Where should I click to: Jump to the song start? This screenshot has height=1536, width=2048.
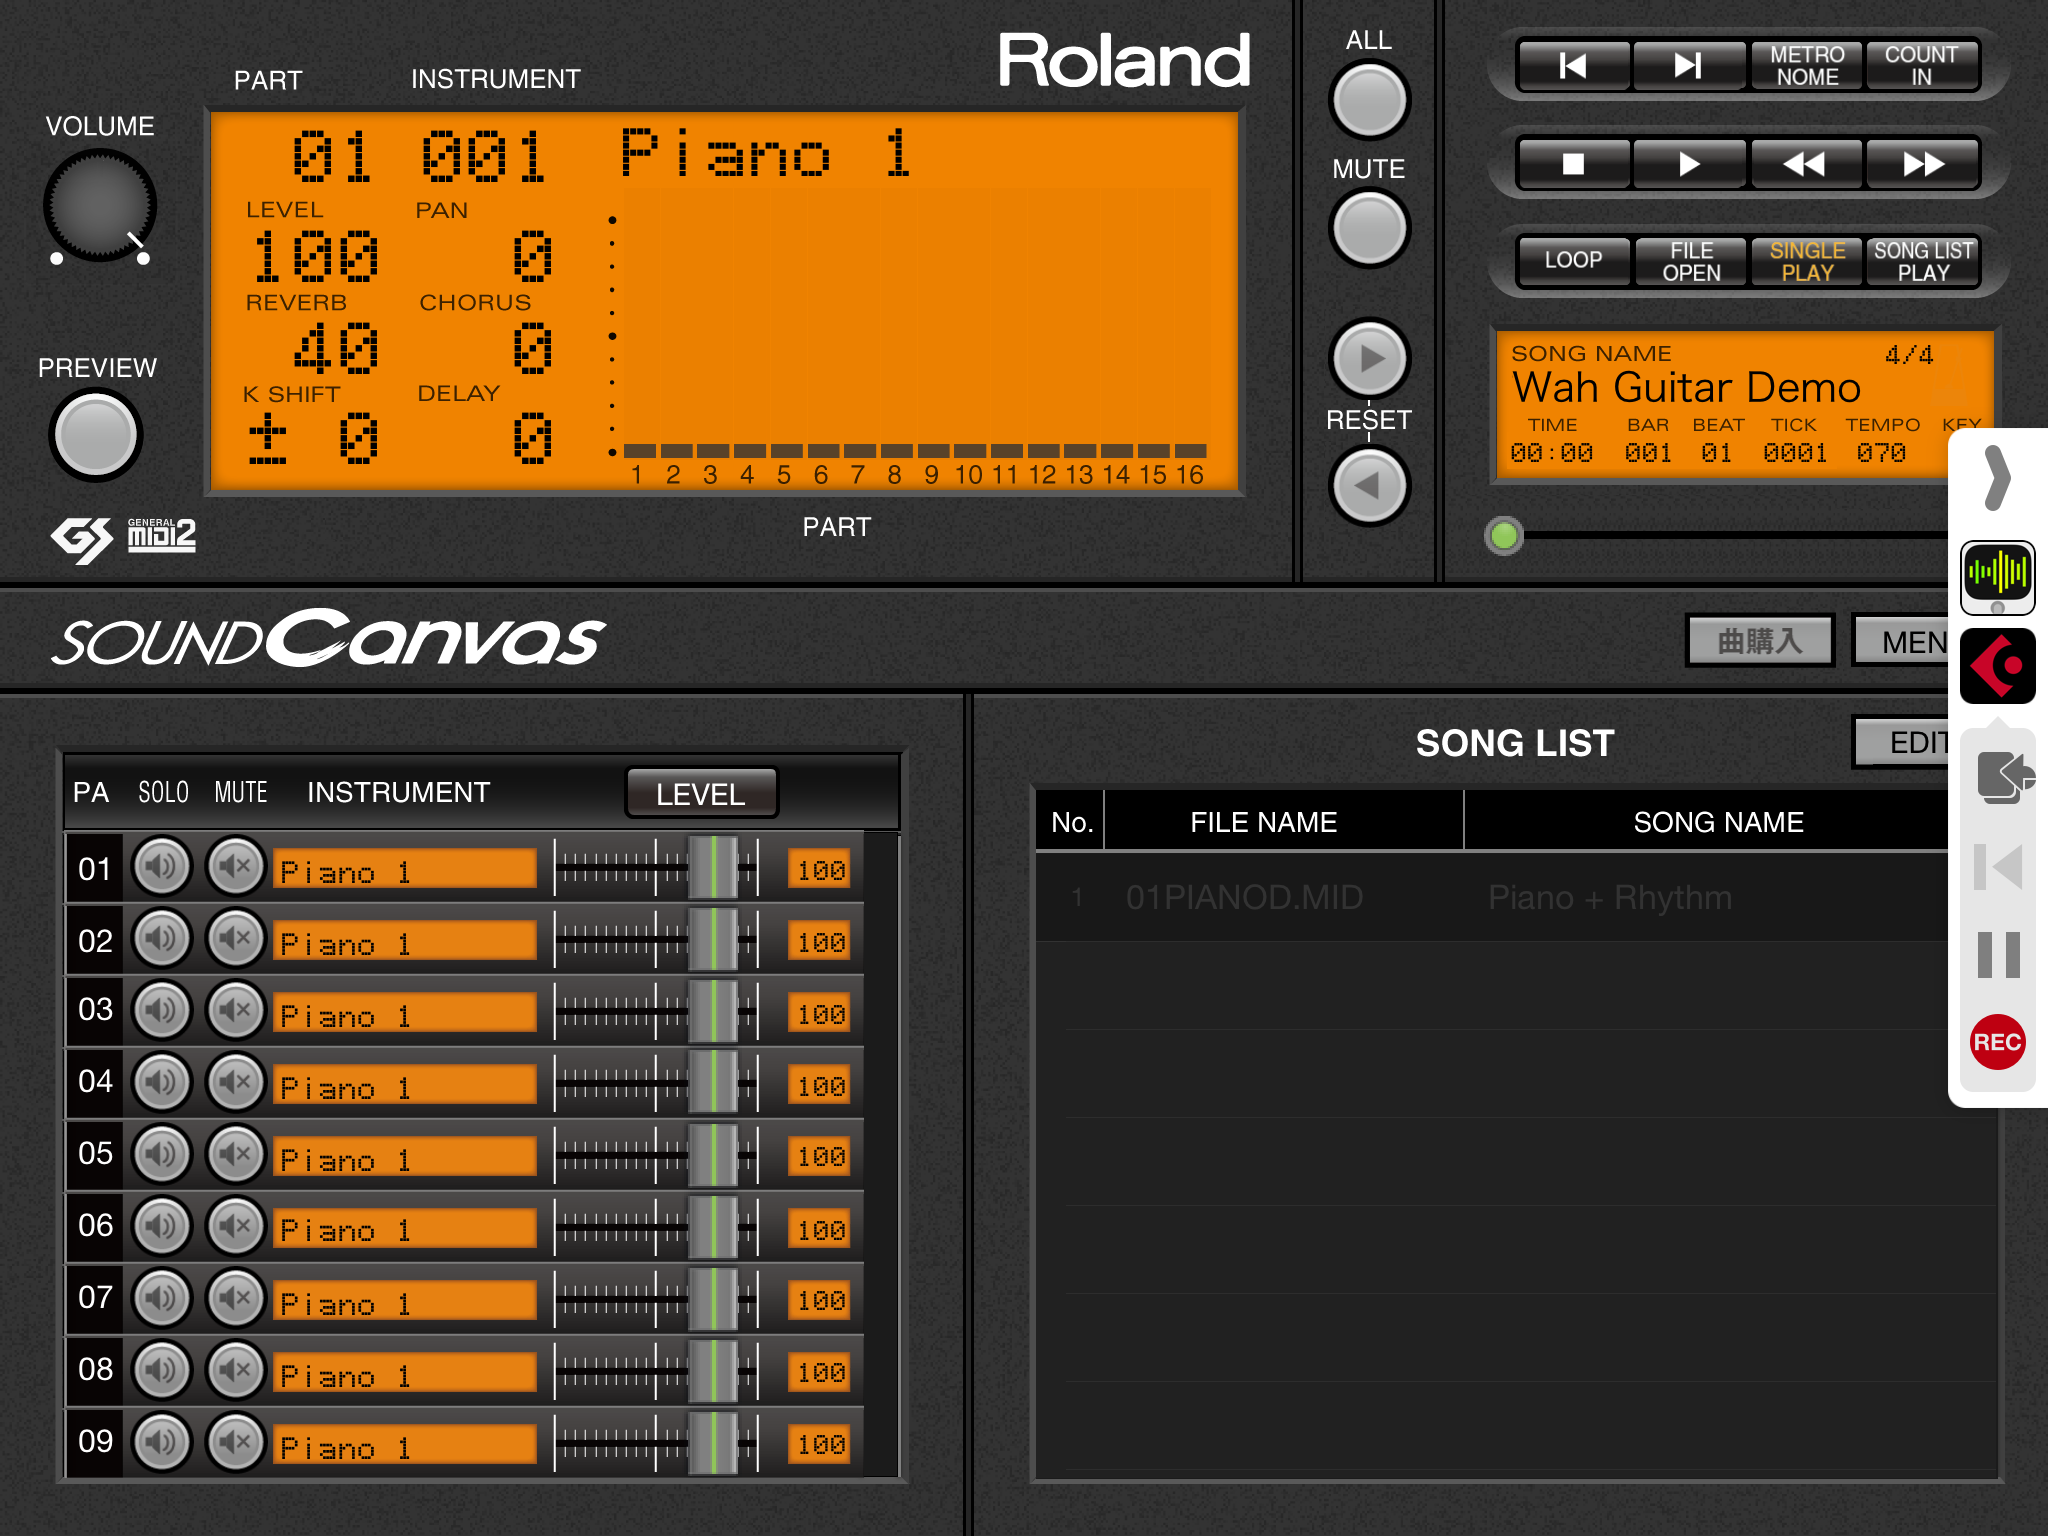click(1573, 66)
